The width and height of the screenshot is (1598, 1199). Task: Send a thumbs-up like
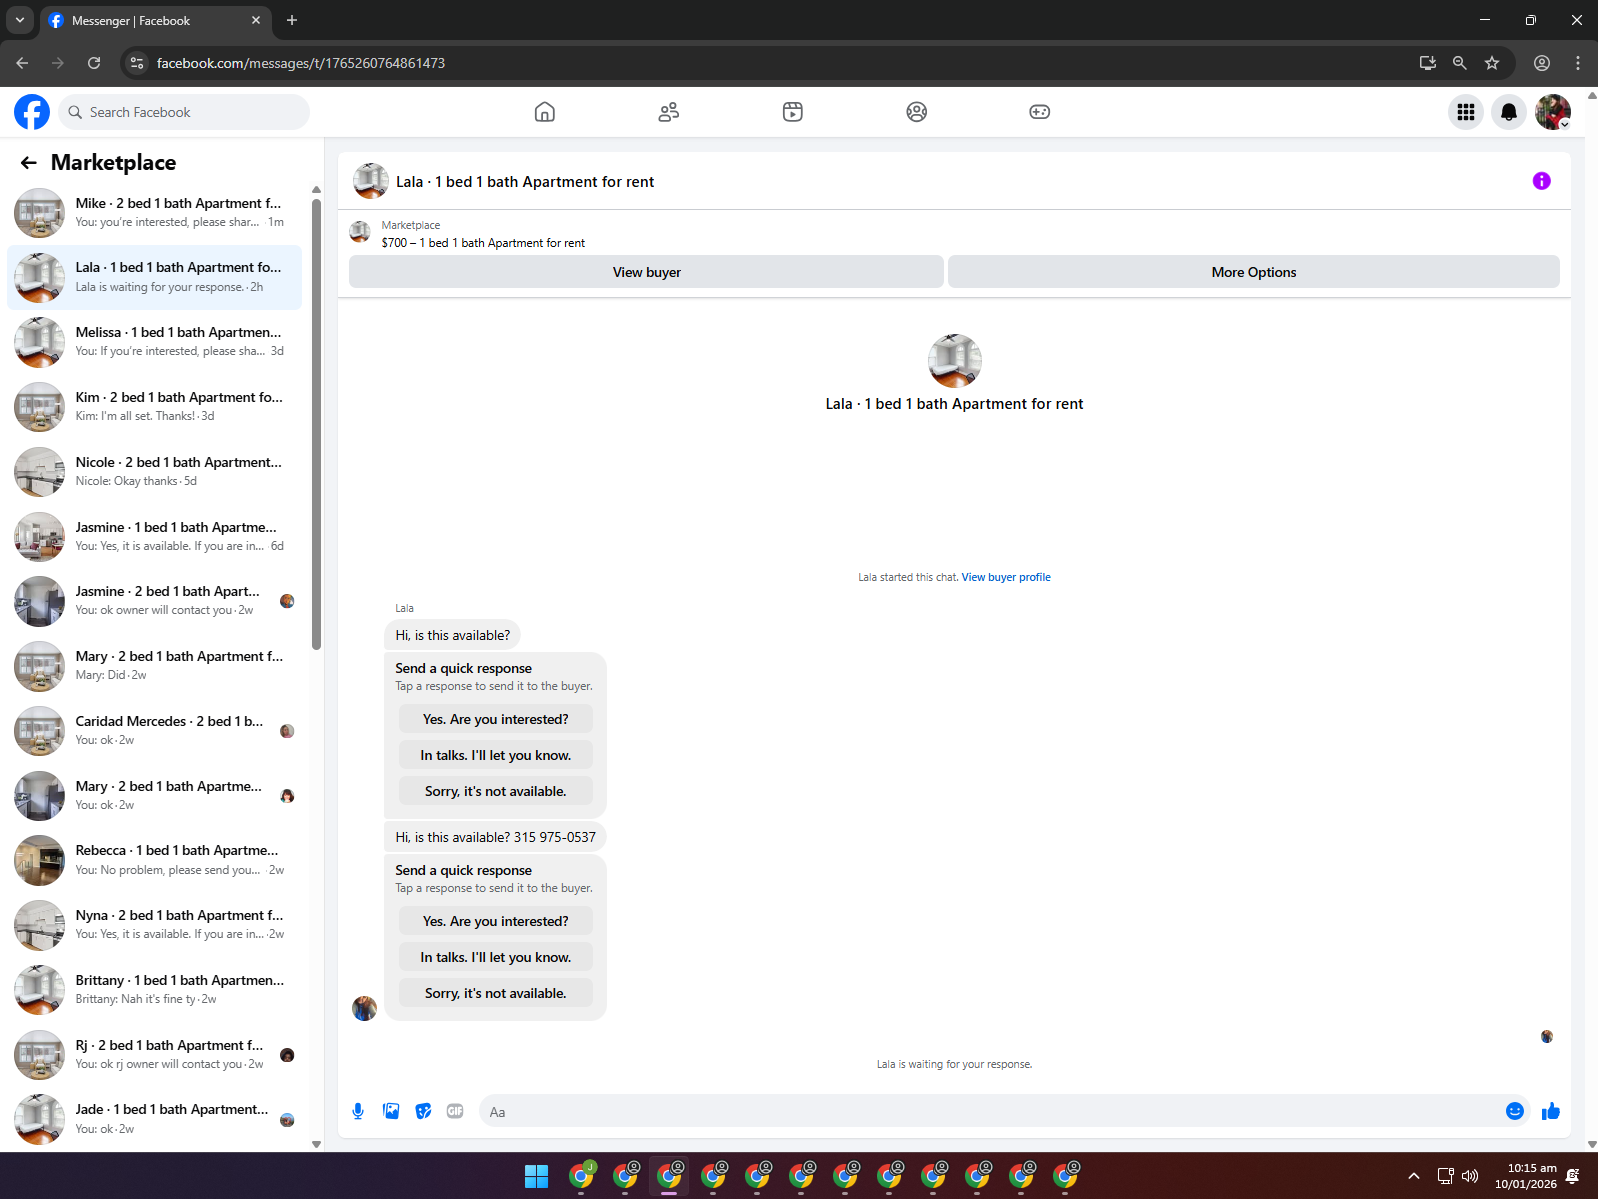tap(1551, 1111)
